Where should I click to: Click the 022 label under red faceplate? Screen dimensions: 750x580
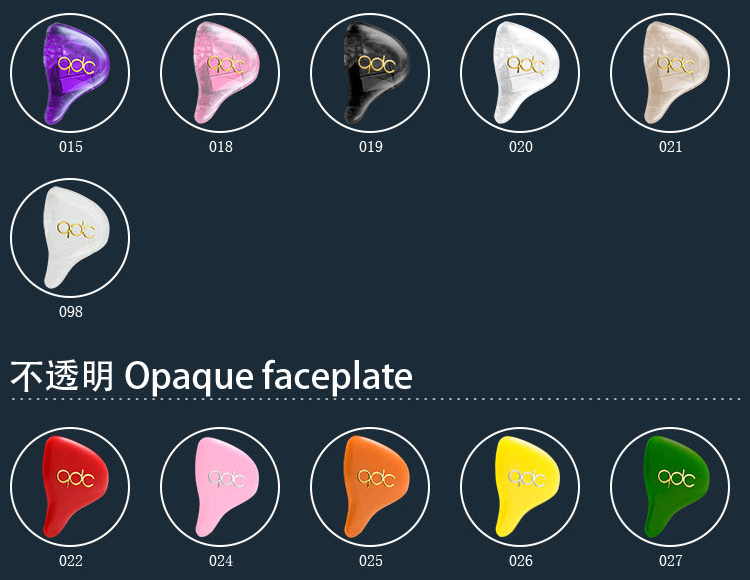click(x=71, y=561)
